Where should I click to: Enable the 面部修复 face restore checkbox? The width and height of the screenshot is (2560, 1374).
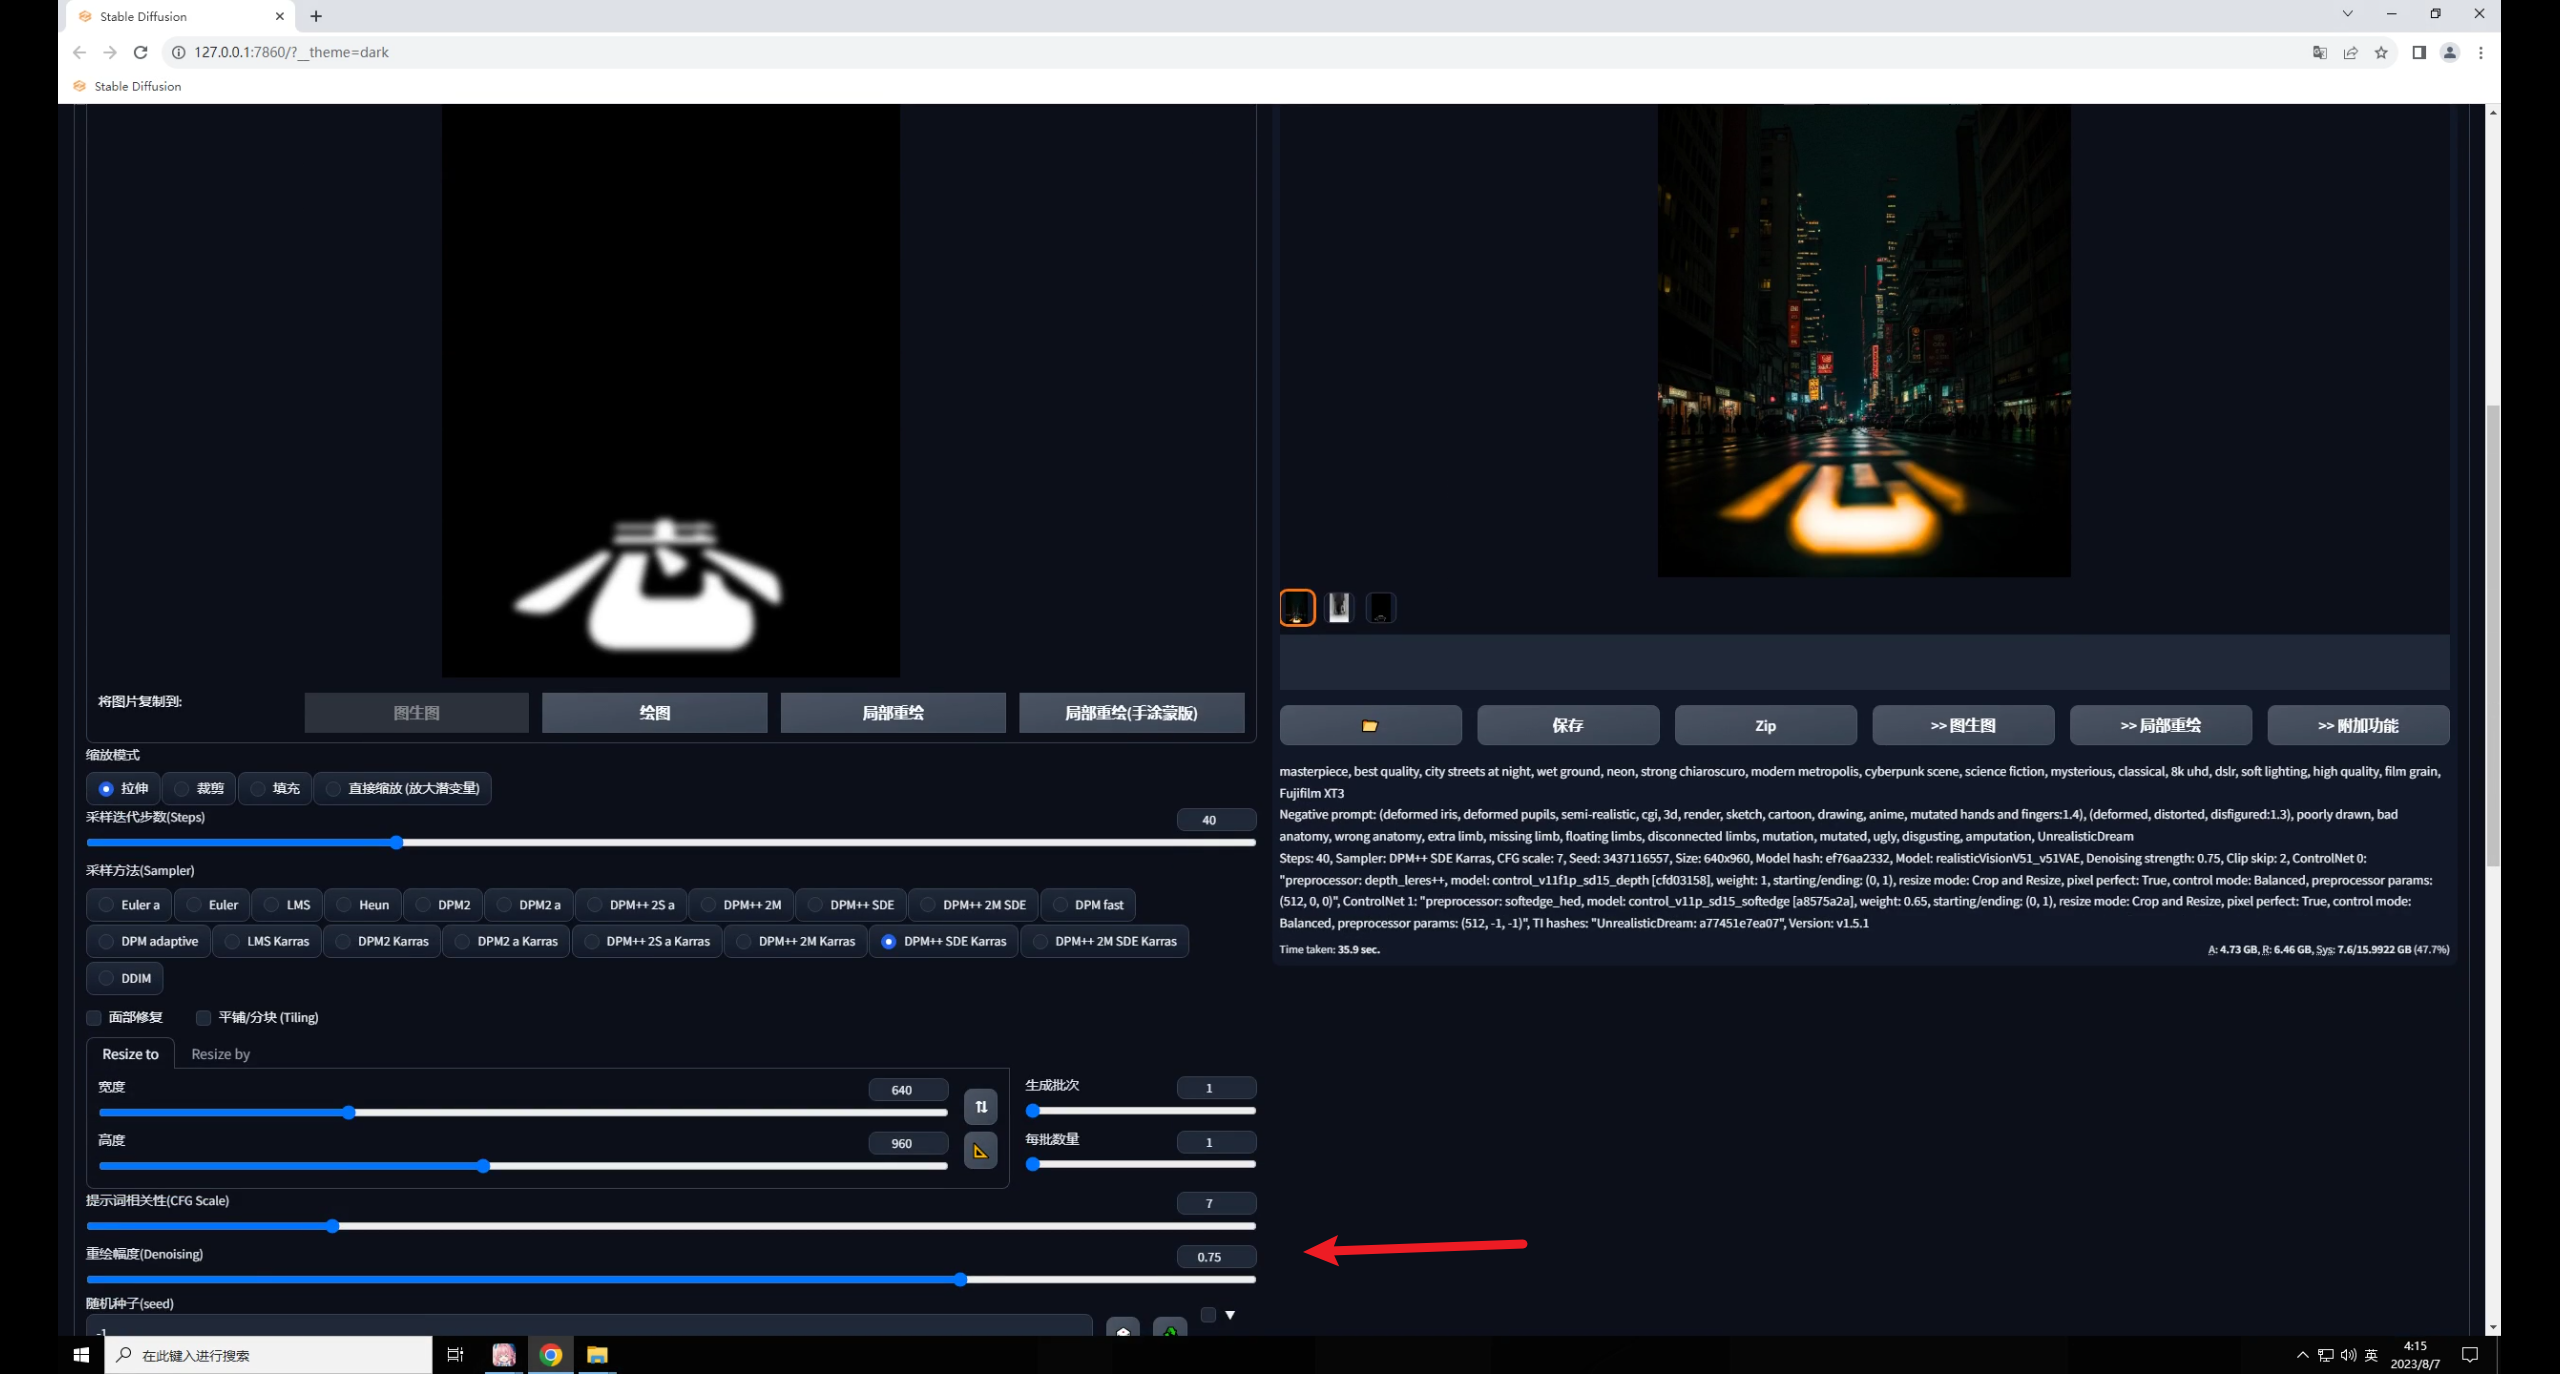coord(94,1017)
